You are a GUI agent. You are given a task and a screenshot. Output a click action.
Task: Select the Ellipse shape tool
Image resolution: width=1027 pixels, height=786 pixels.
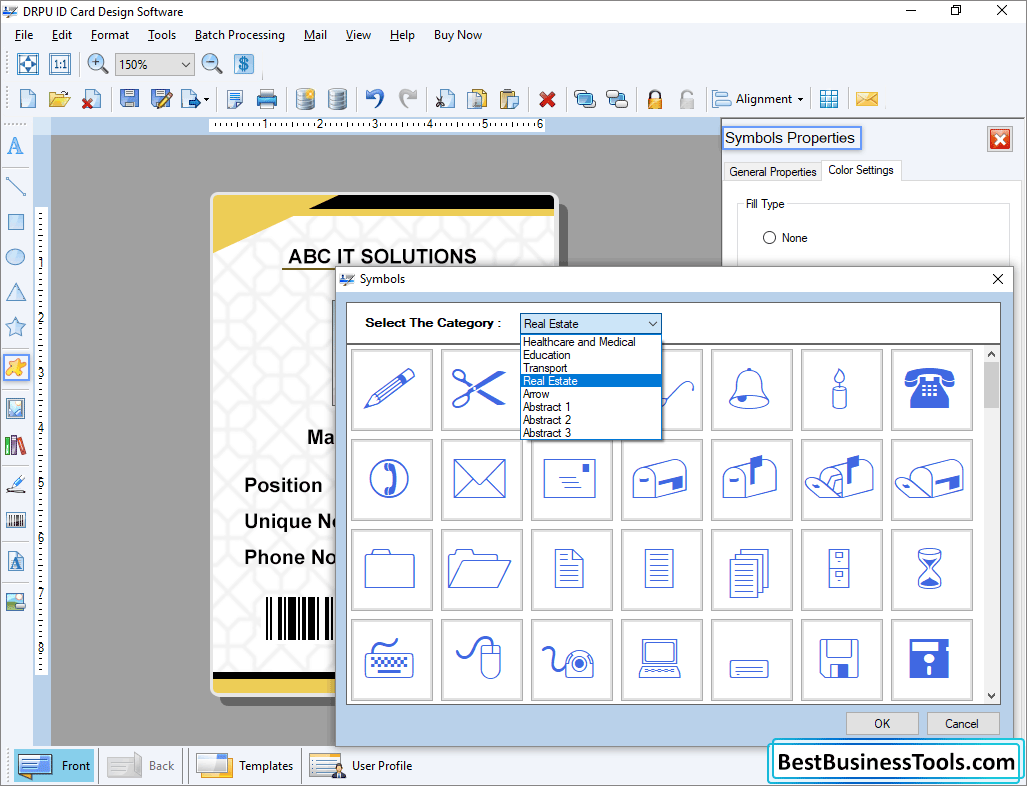click(15, 257)
